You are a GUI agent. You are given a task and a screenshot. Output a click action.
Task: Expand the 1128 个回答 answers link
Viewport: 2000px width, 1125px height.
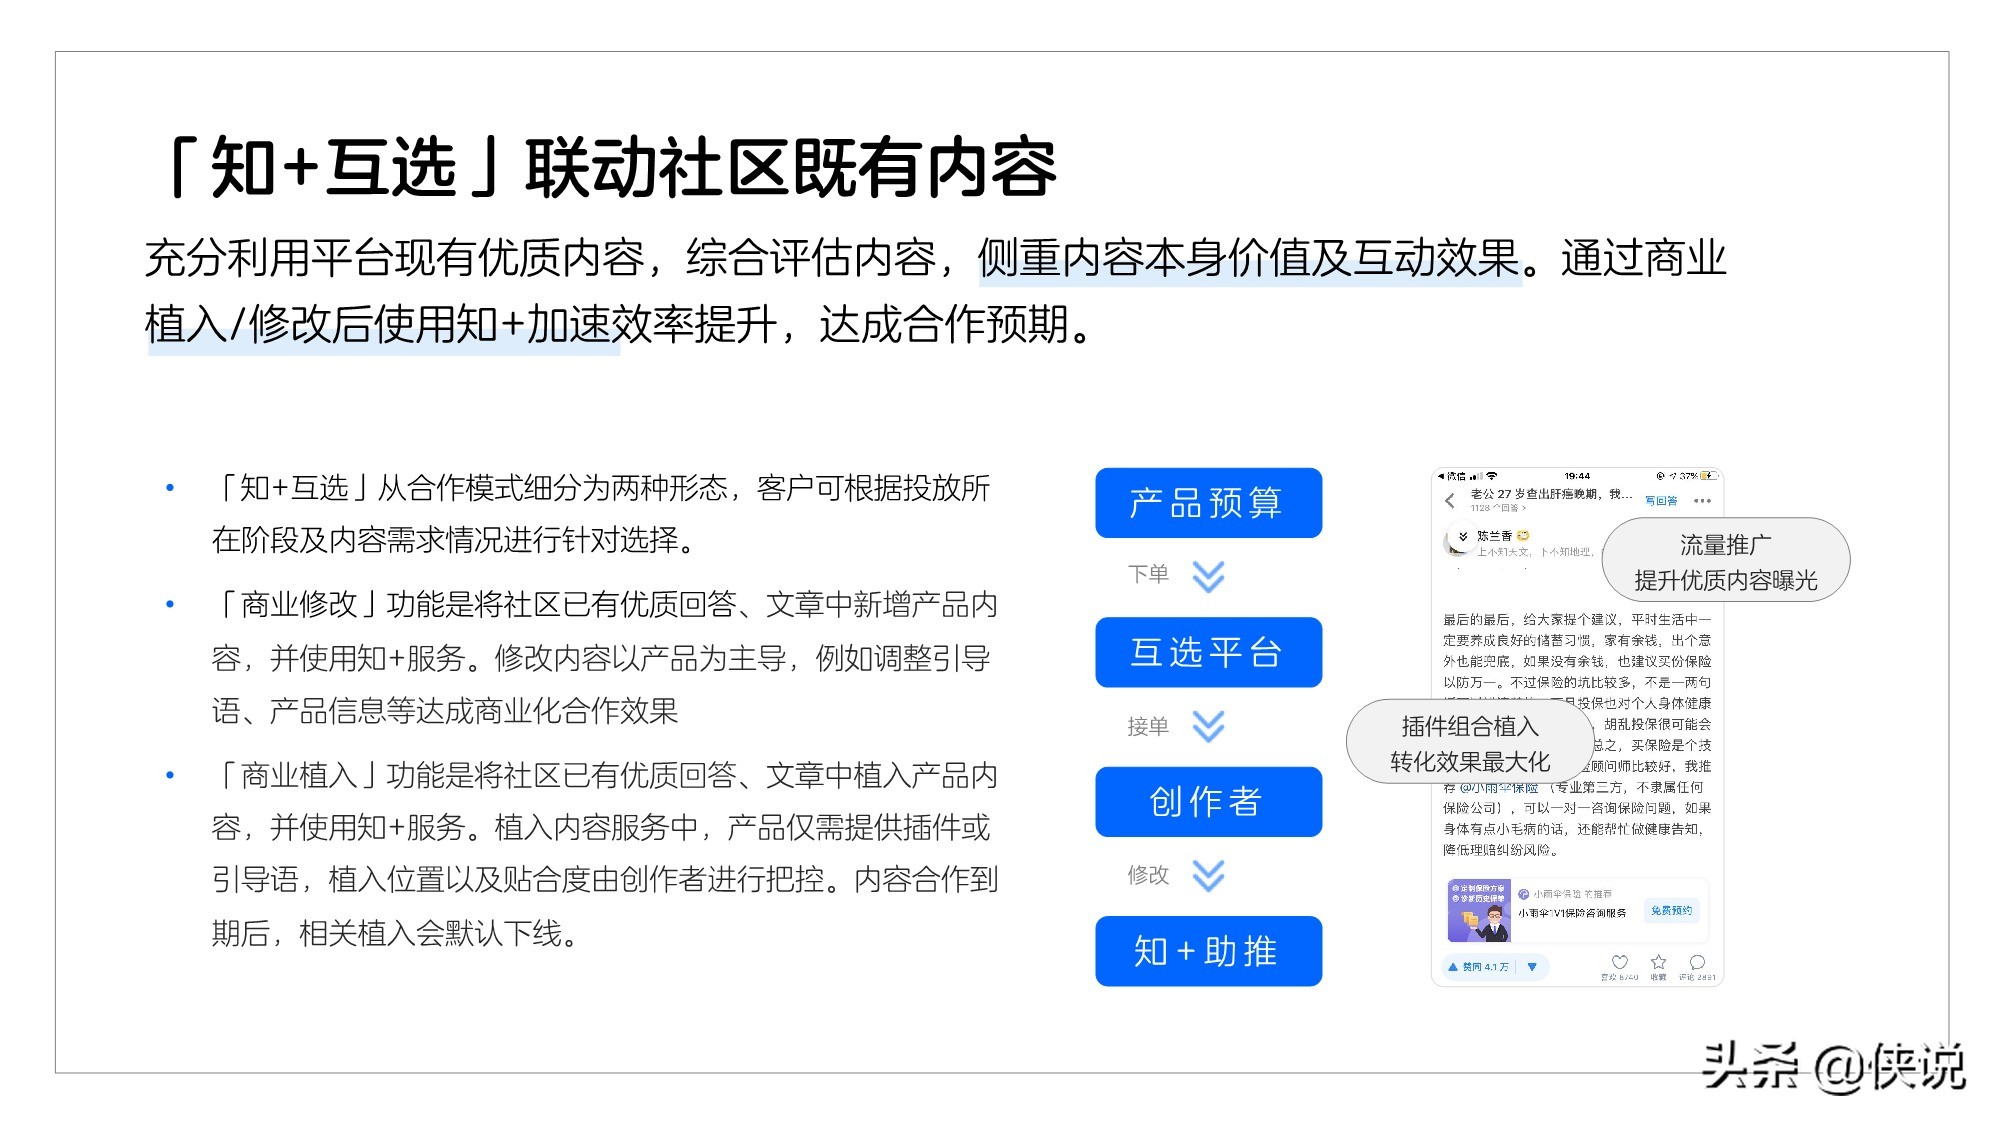(1497, 508)
